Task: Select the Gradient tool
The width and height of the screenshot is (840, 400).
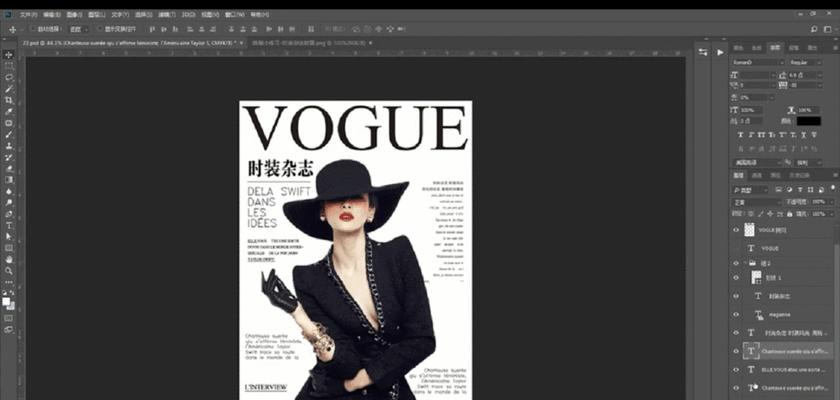Action: pos(9,179)
